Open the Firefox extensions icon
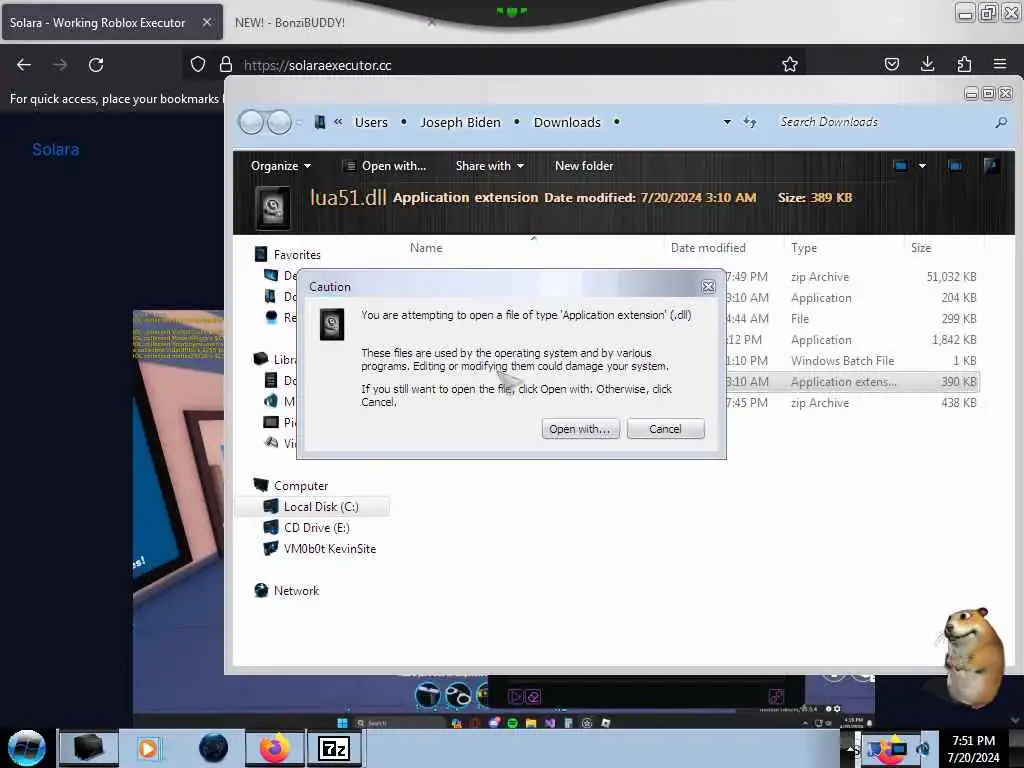This screenshot has height=768, width=1024. point(964,64)
